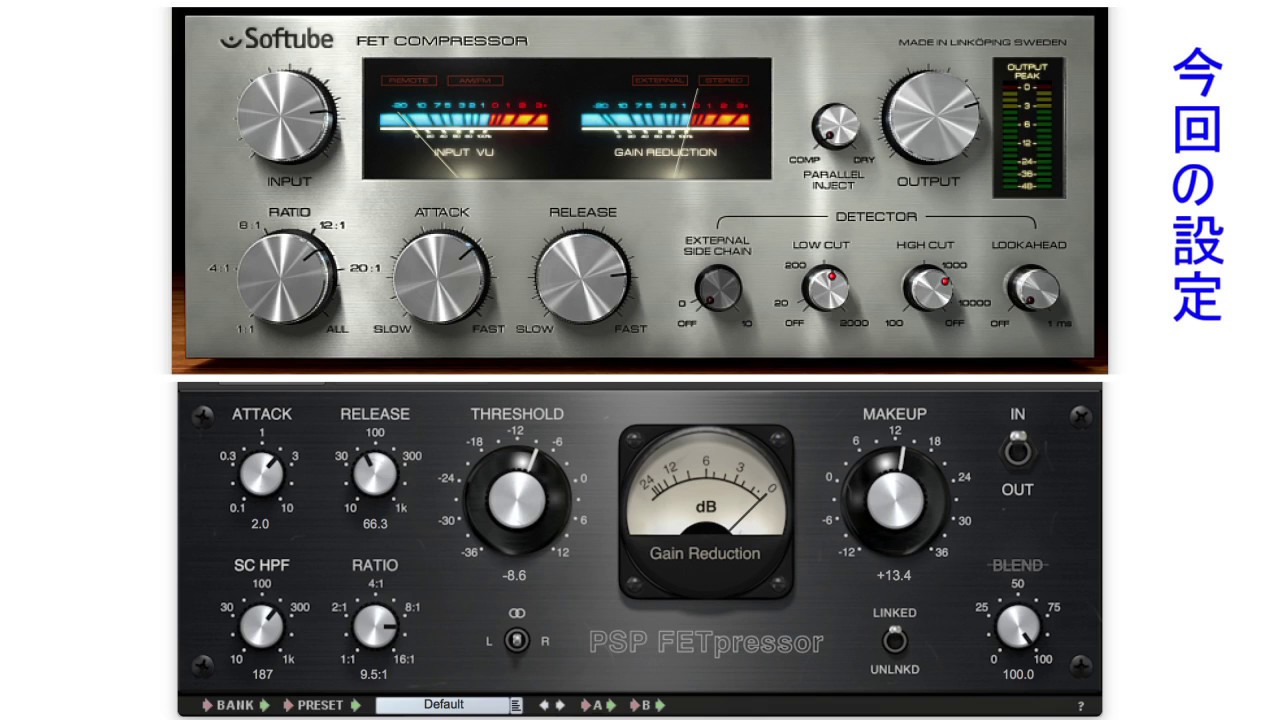Click the SC HPF knob
The width and height of the screenshot is (1280, 720).
[x=261, y=626]
